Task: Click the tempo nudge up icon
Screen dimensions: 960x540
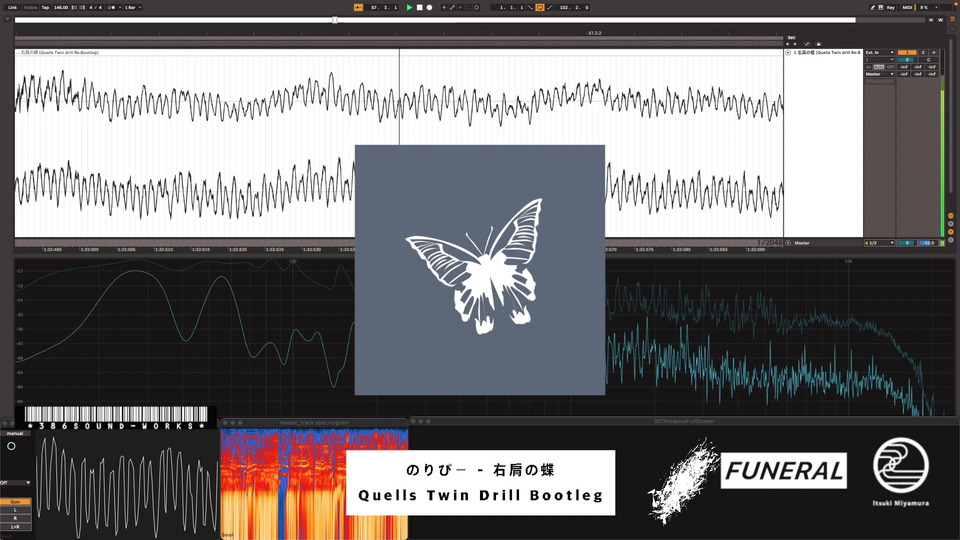Action: pos(82,7)
